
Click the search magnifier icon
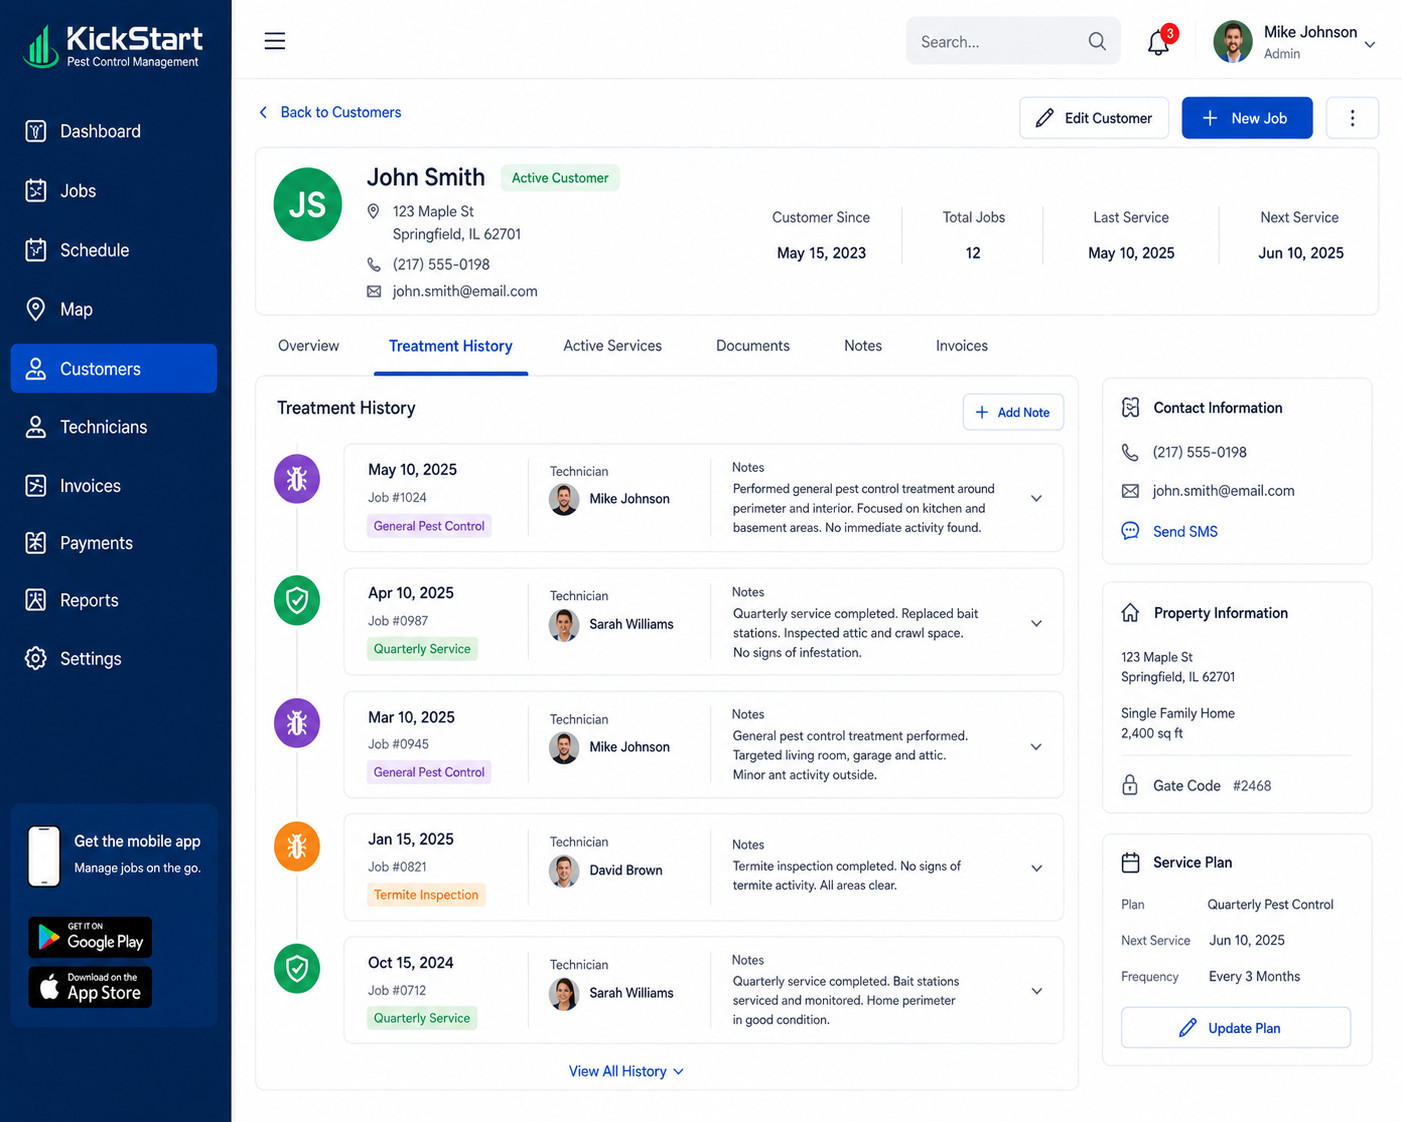pos(1097,41)
